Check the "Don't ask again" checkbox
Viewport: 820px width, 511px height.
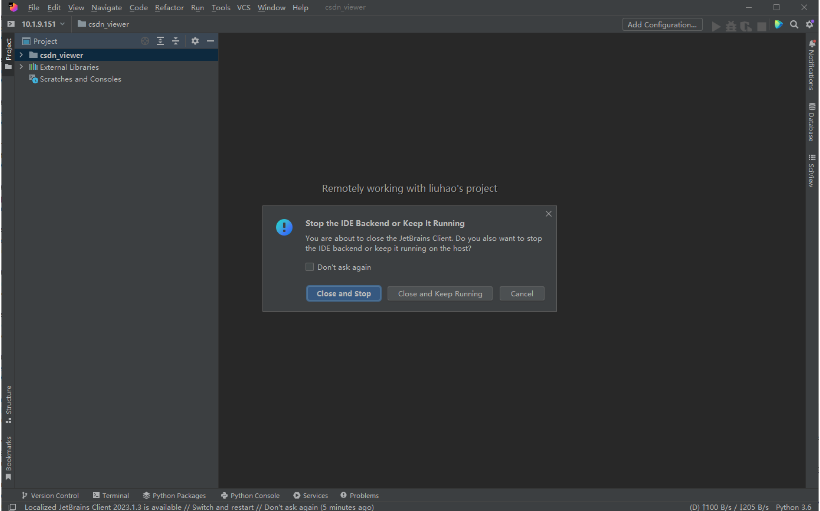(310, 267)
